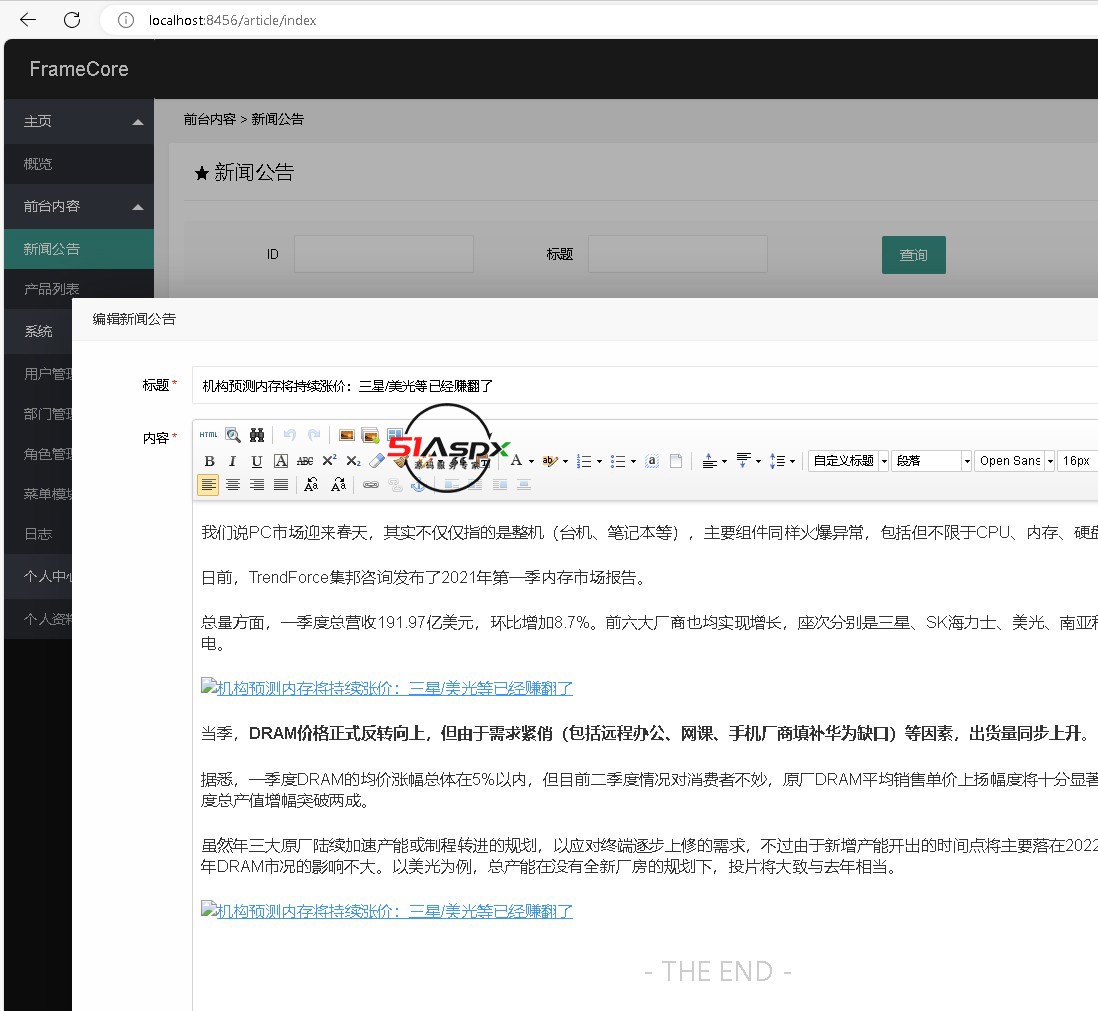Open font color dropdown arrow
This screenshot has width=1098, height=1011.
click(x=531, y=461)
